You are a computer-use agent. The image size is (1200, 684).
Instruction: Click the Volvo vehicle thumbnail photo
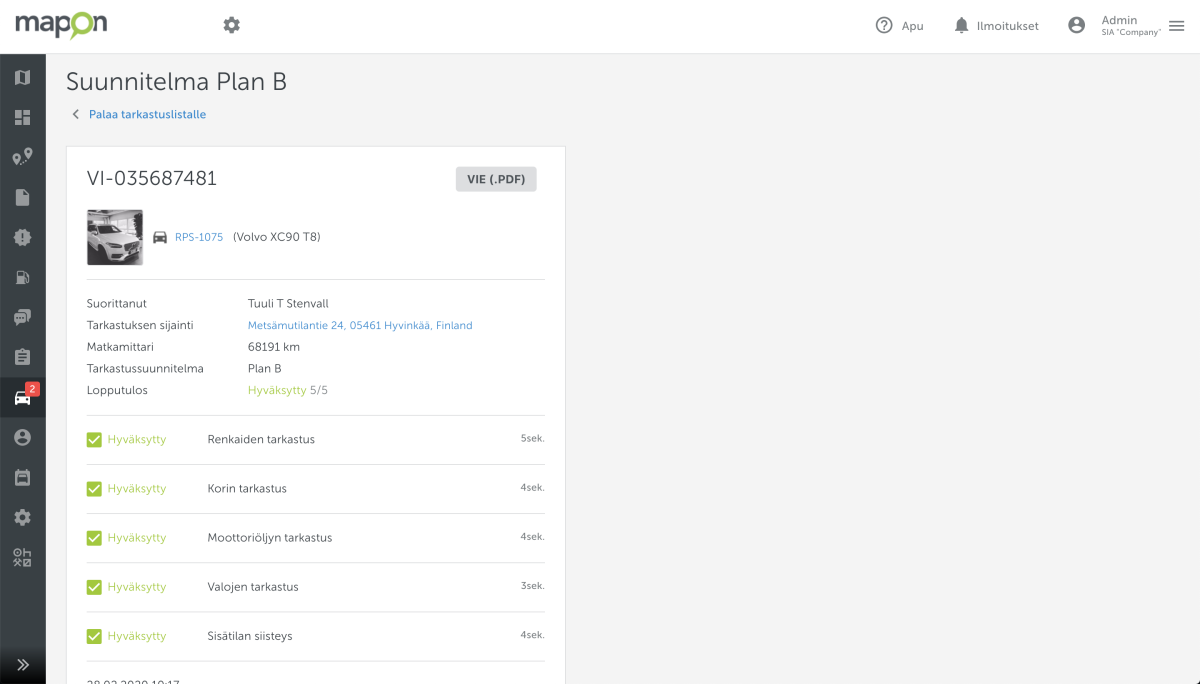(115, 237)
